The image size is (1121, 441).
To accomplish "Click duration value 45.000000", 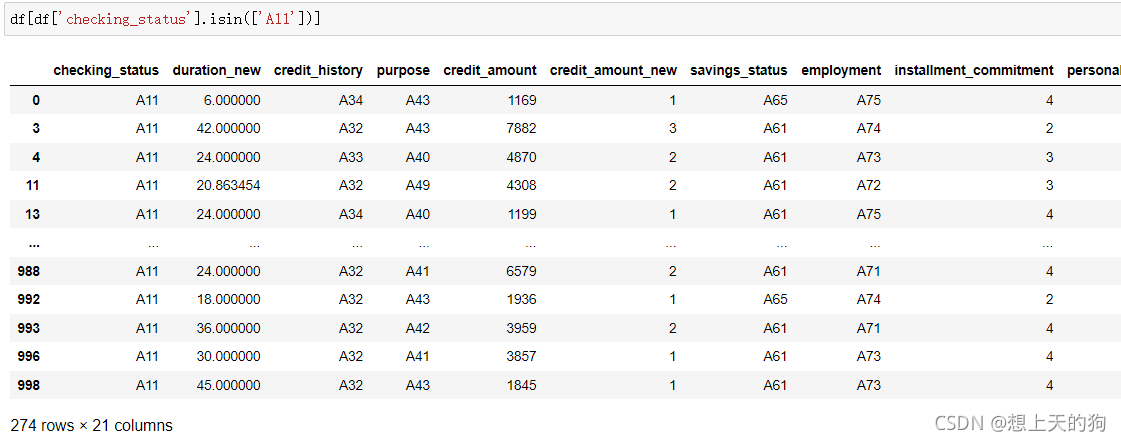I will 228,385.
